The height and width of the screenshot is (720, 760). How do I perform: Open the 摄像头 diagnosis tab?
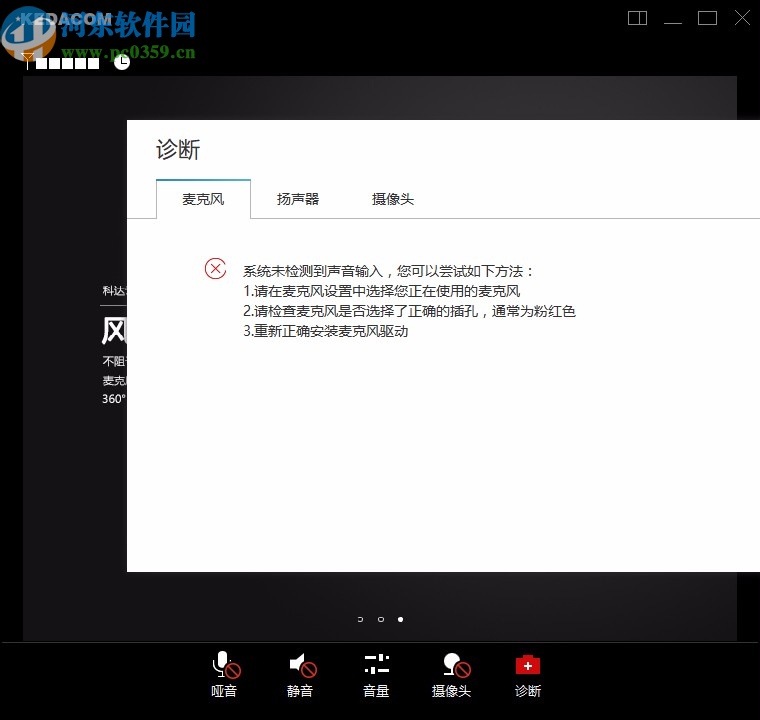[393, 199]
